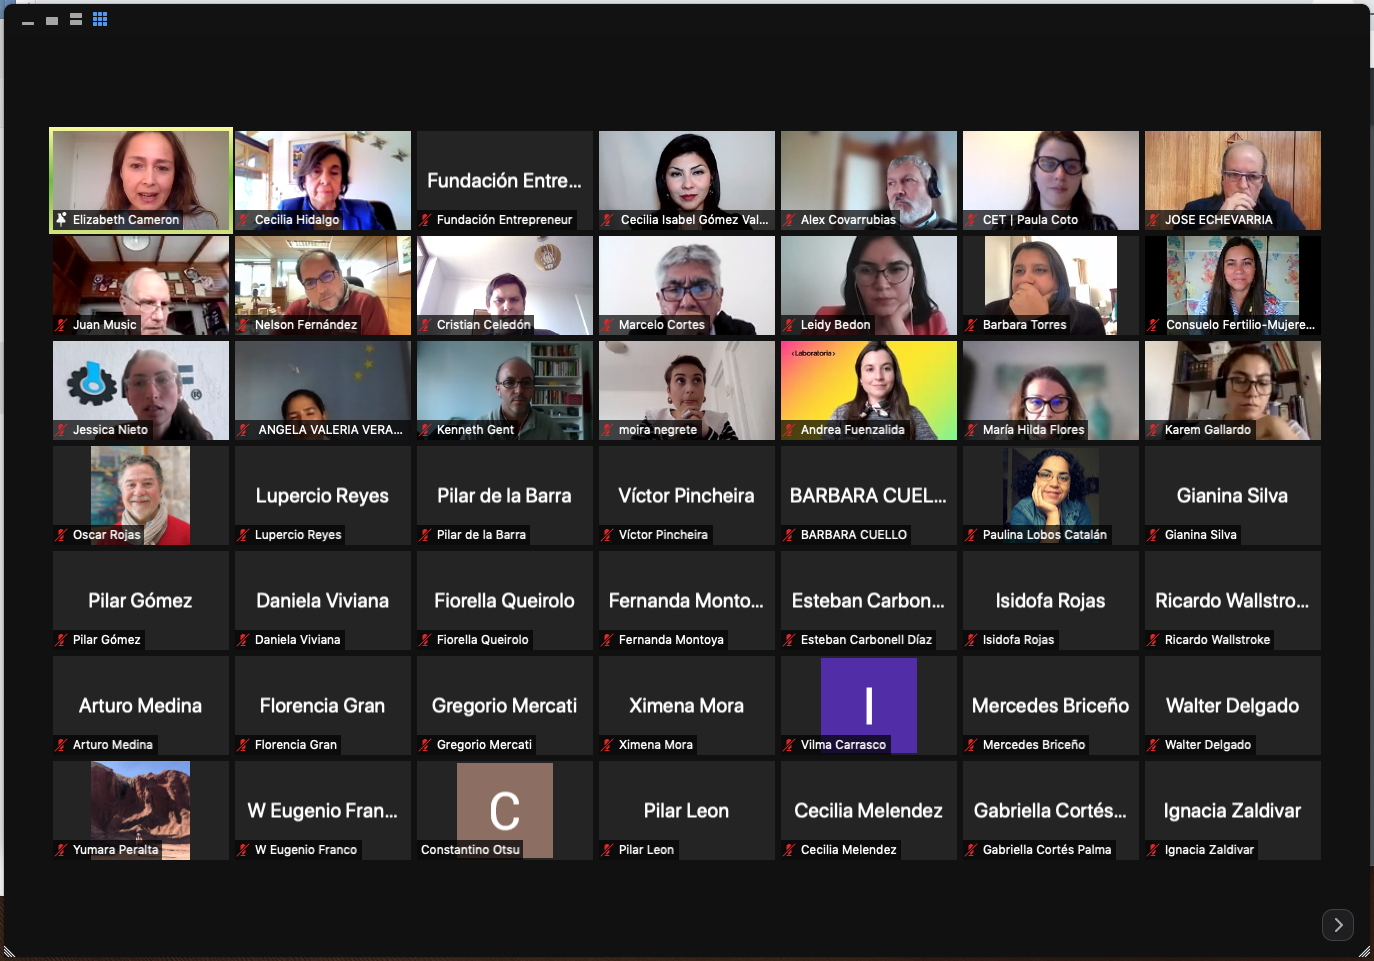Select the two-row strip view icon
This screenshot has width=1374, height=961.
[x=76, y=19]
